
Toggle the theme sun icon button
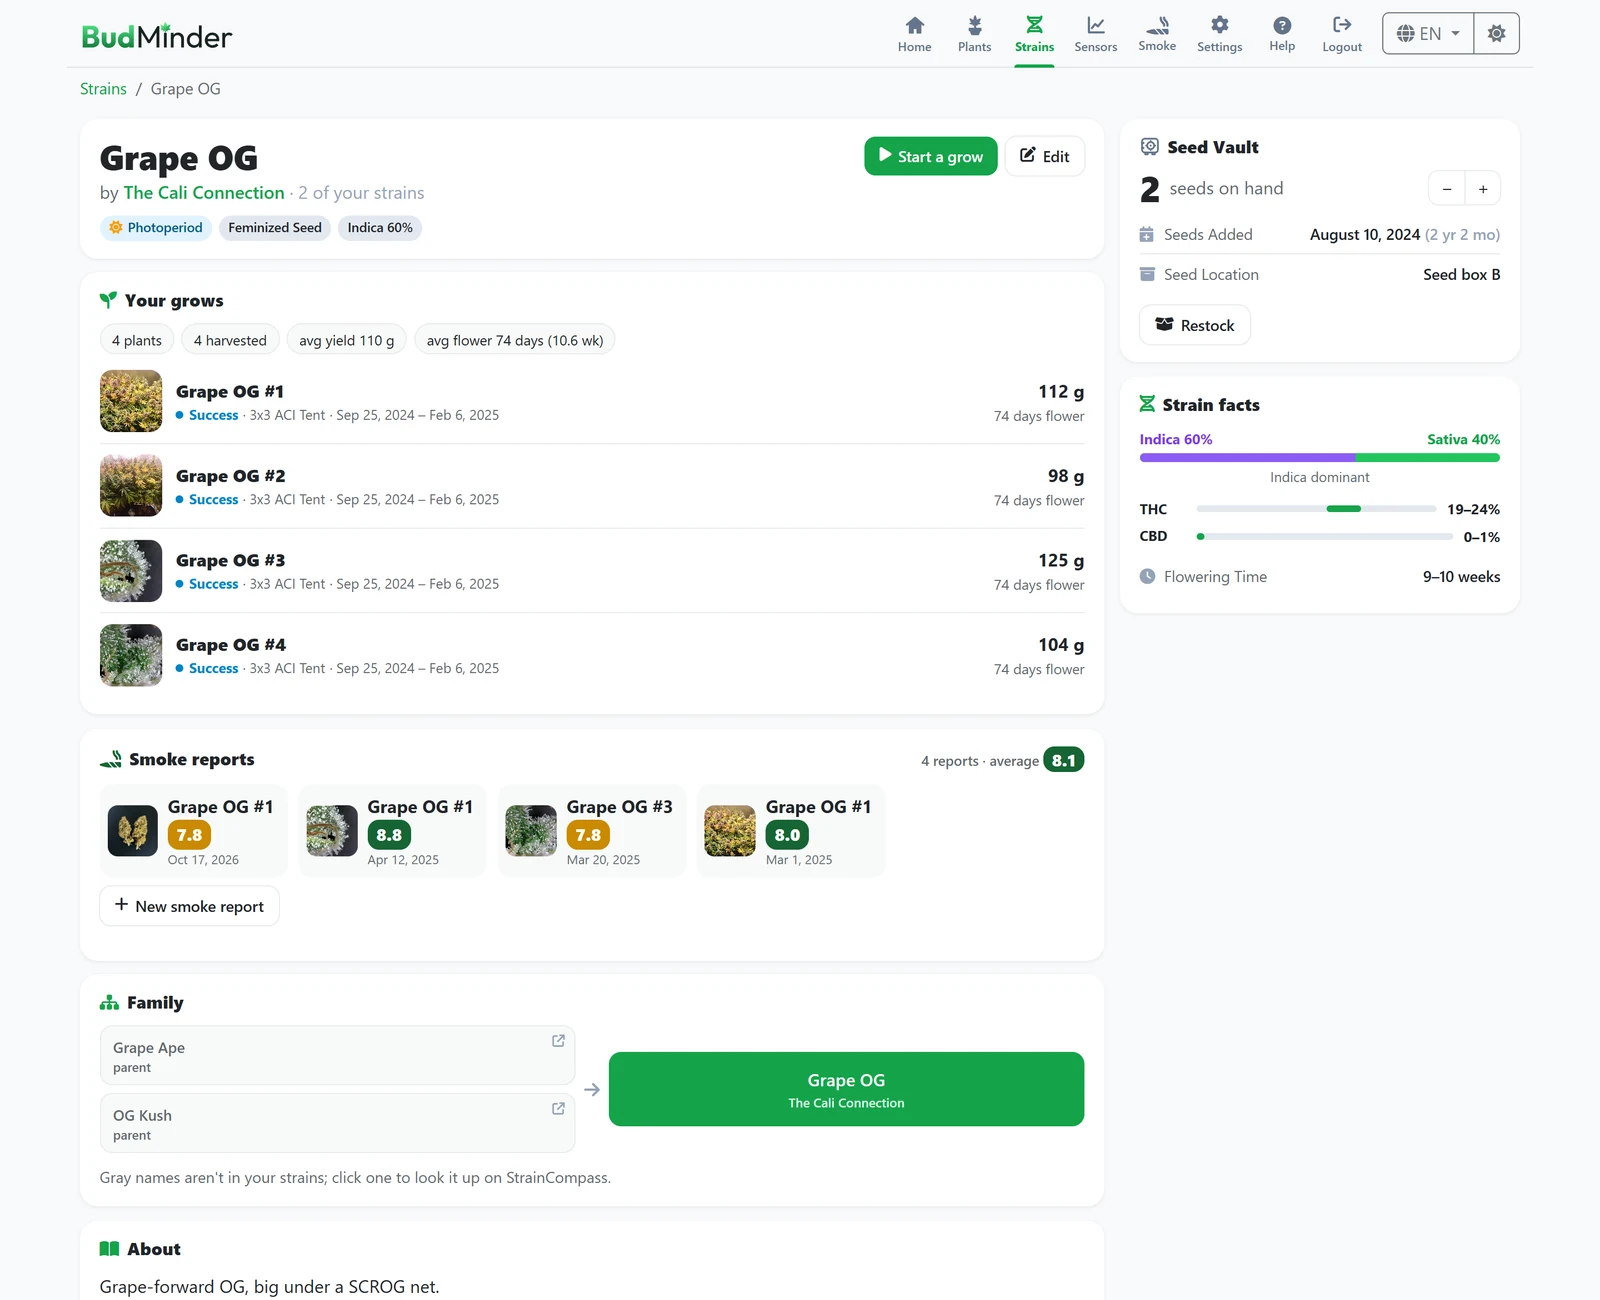(1496, 34)
